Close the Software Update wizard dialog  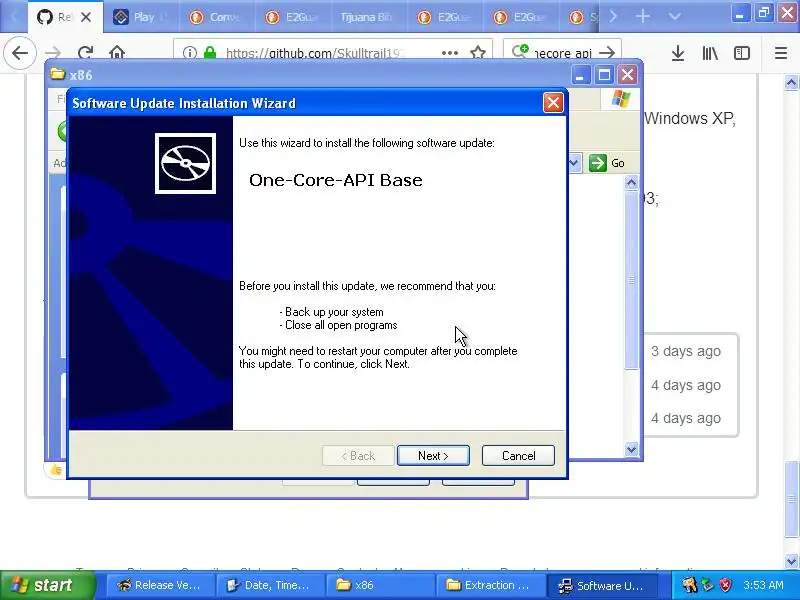pyautogui.click(x=553, y=103)
